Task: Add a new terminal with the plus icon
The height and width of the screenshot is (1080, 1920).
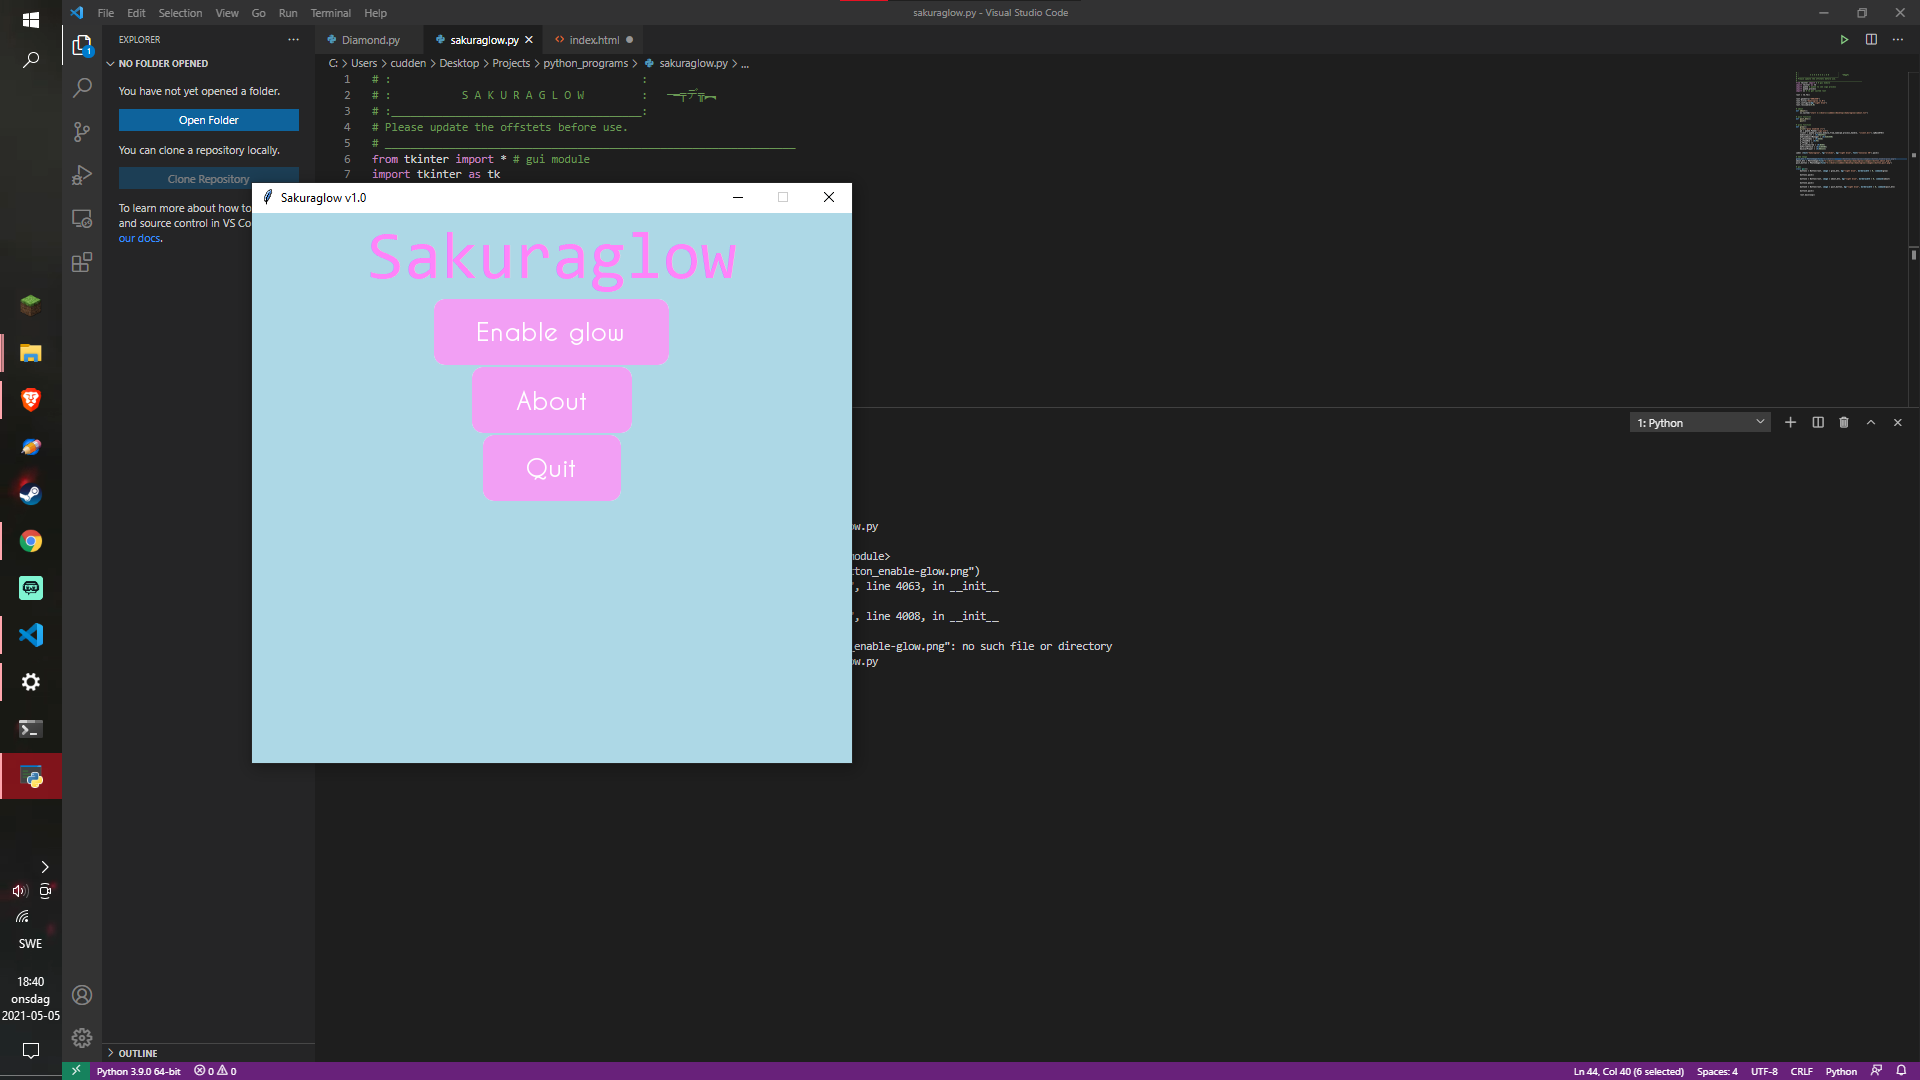Action: tap(1791, 422)
